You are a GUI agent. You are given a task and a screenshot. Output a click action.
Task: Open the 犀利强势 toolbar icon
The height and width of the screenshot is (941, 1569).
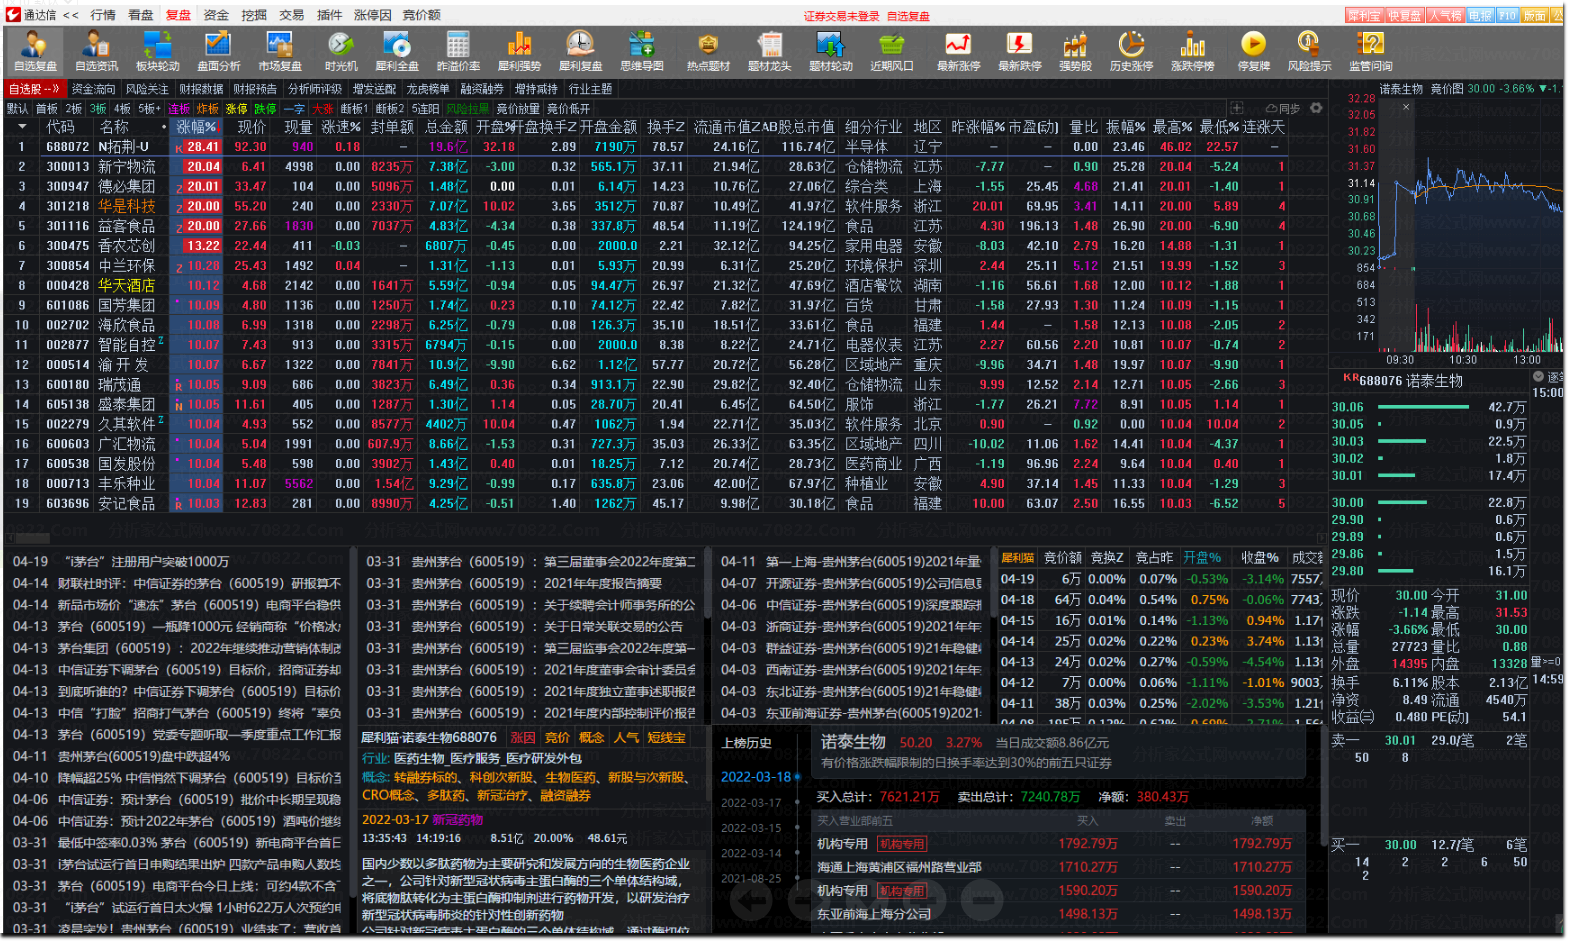[x=519, y=51]
